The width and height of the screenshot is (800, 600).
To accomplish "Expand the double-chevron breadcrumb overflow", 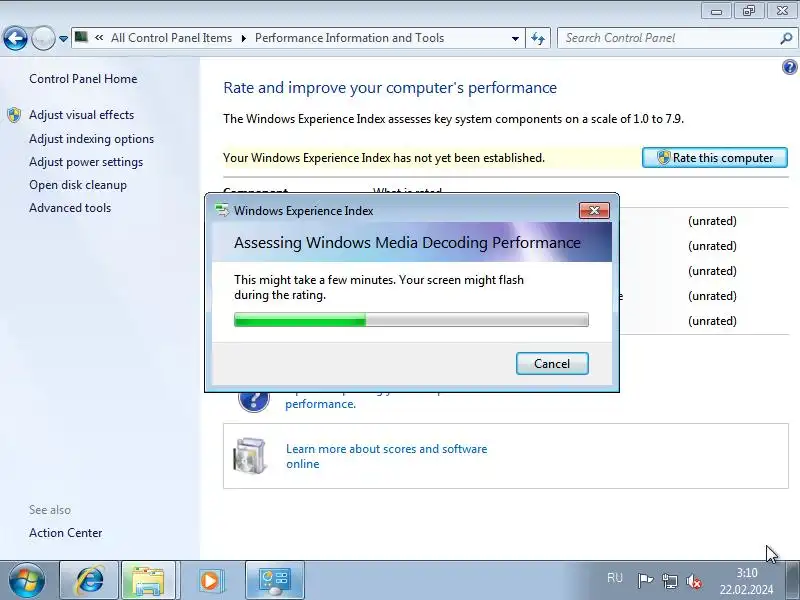I will pos(99,38).
